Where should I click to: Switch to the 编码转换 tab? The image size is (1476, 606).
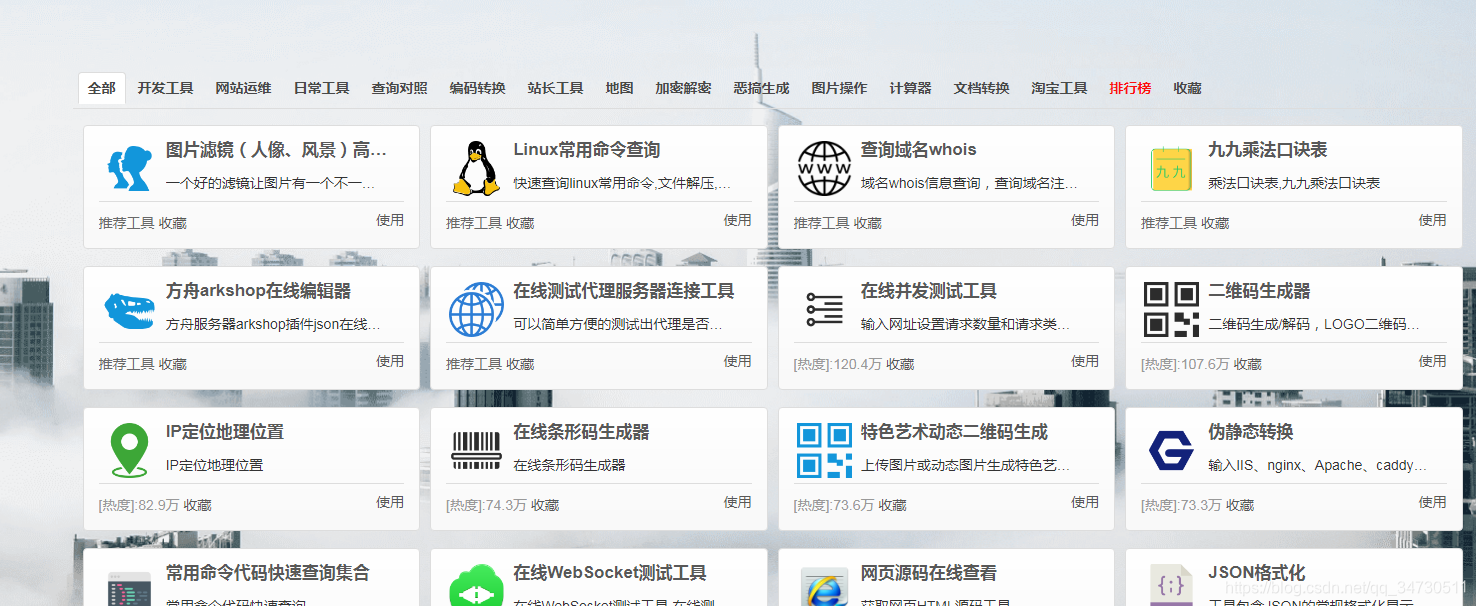(x=478, y=88)
